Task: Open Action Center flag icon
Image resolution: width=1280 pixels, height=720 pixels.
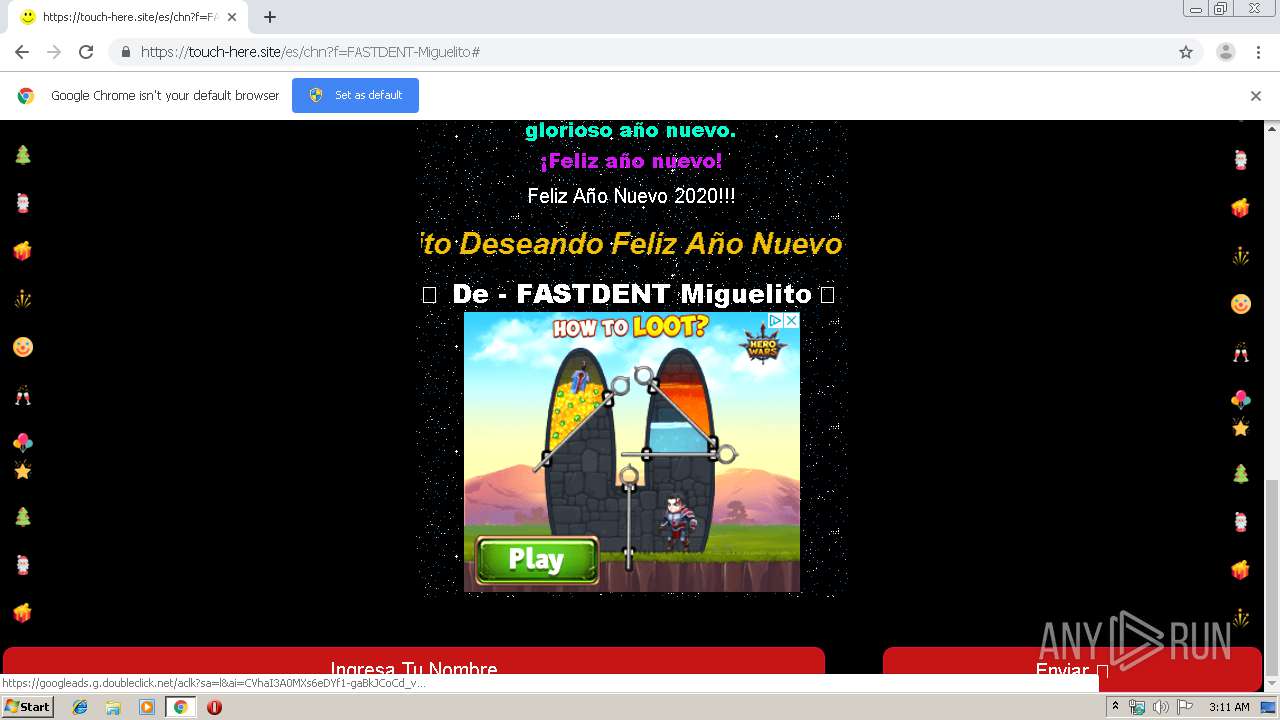Action: (1185, 707)
